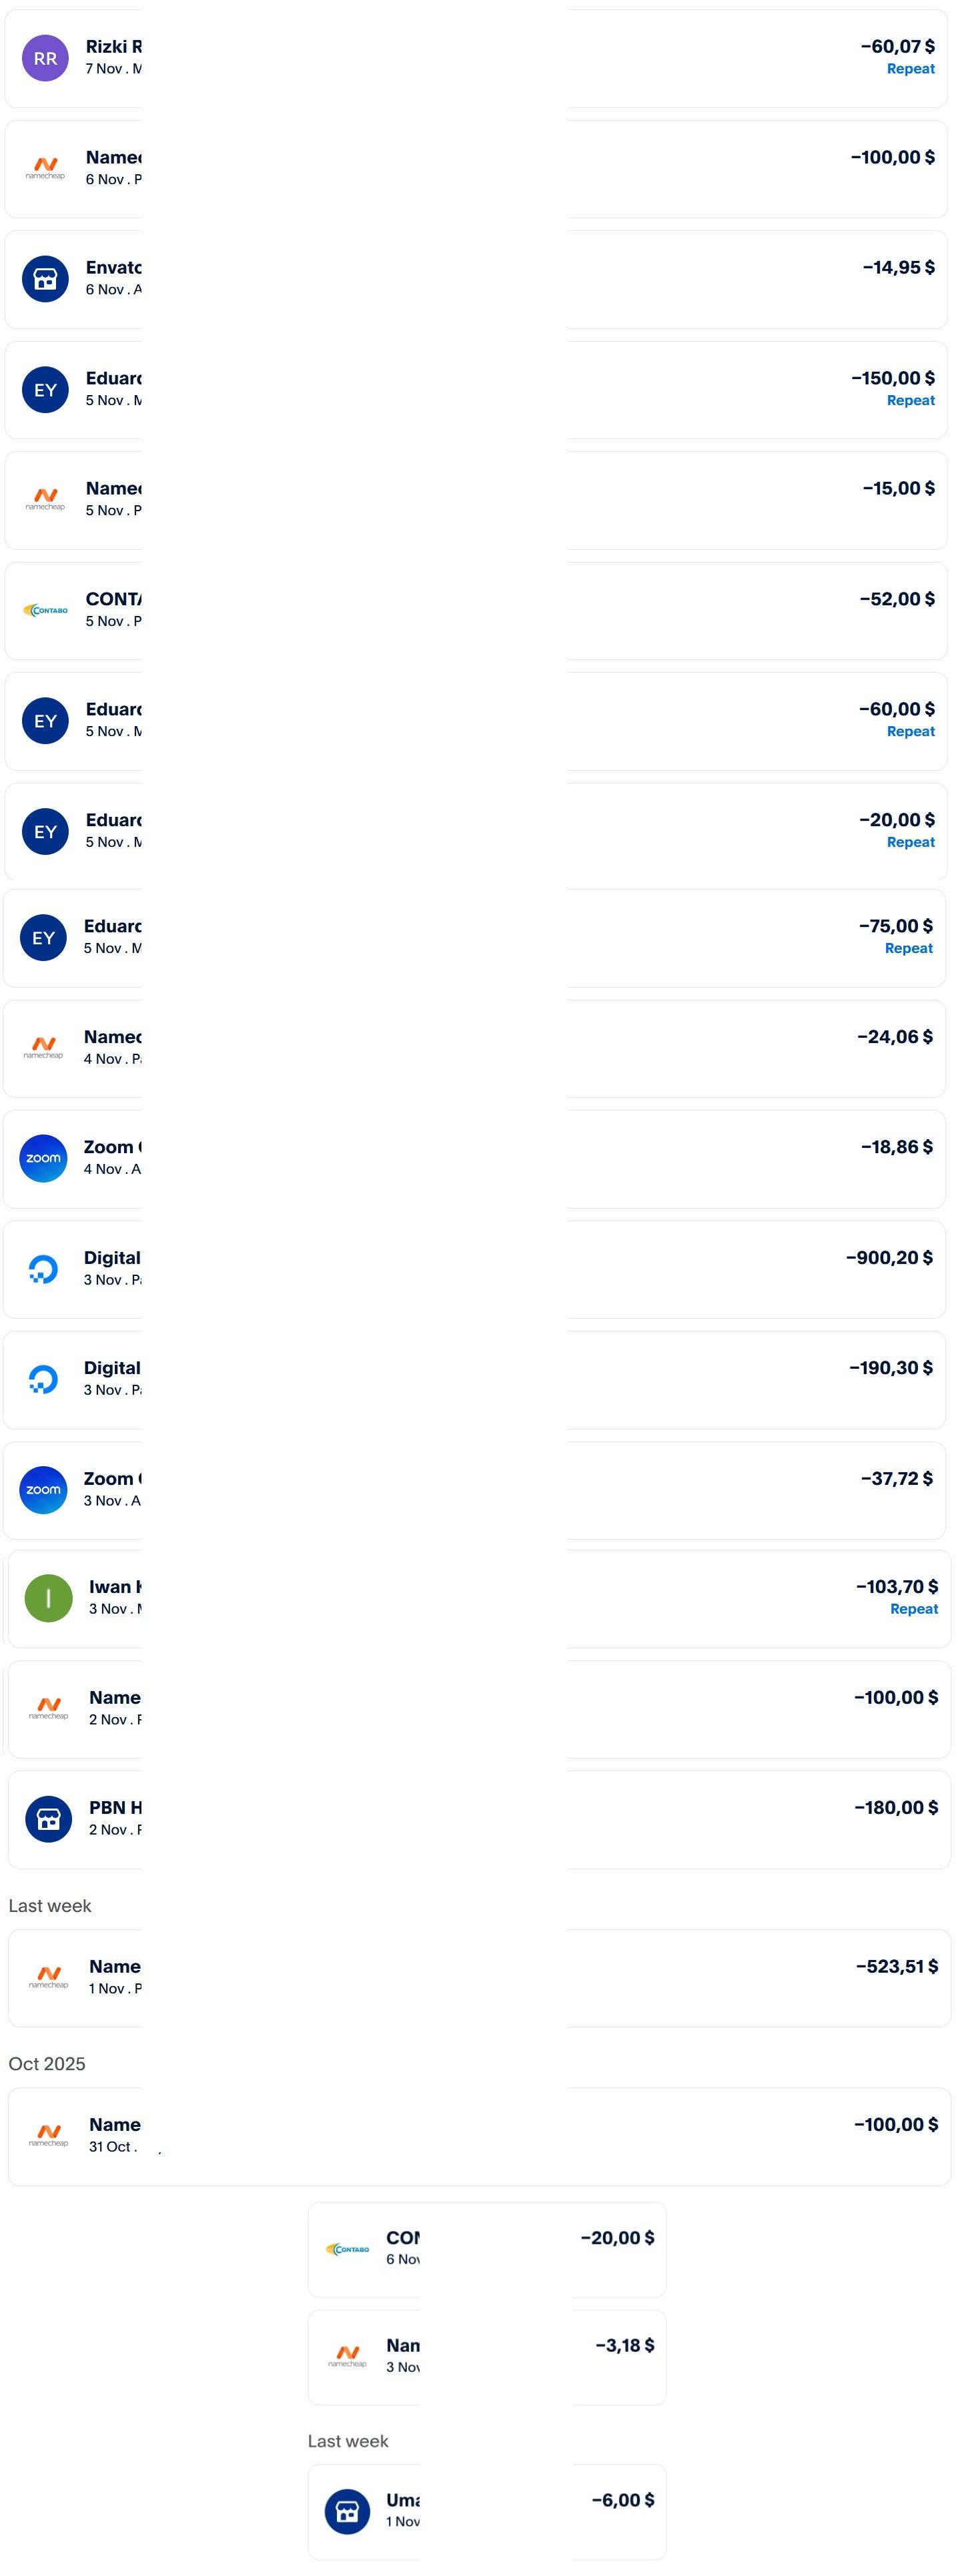This screenshot has height=2576, width=958.
Task: Click the green Iwan avatar icon
Action: tap(48, 1598)
